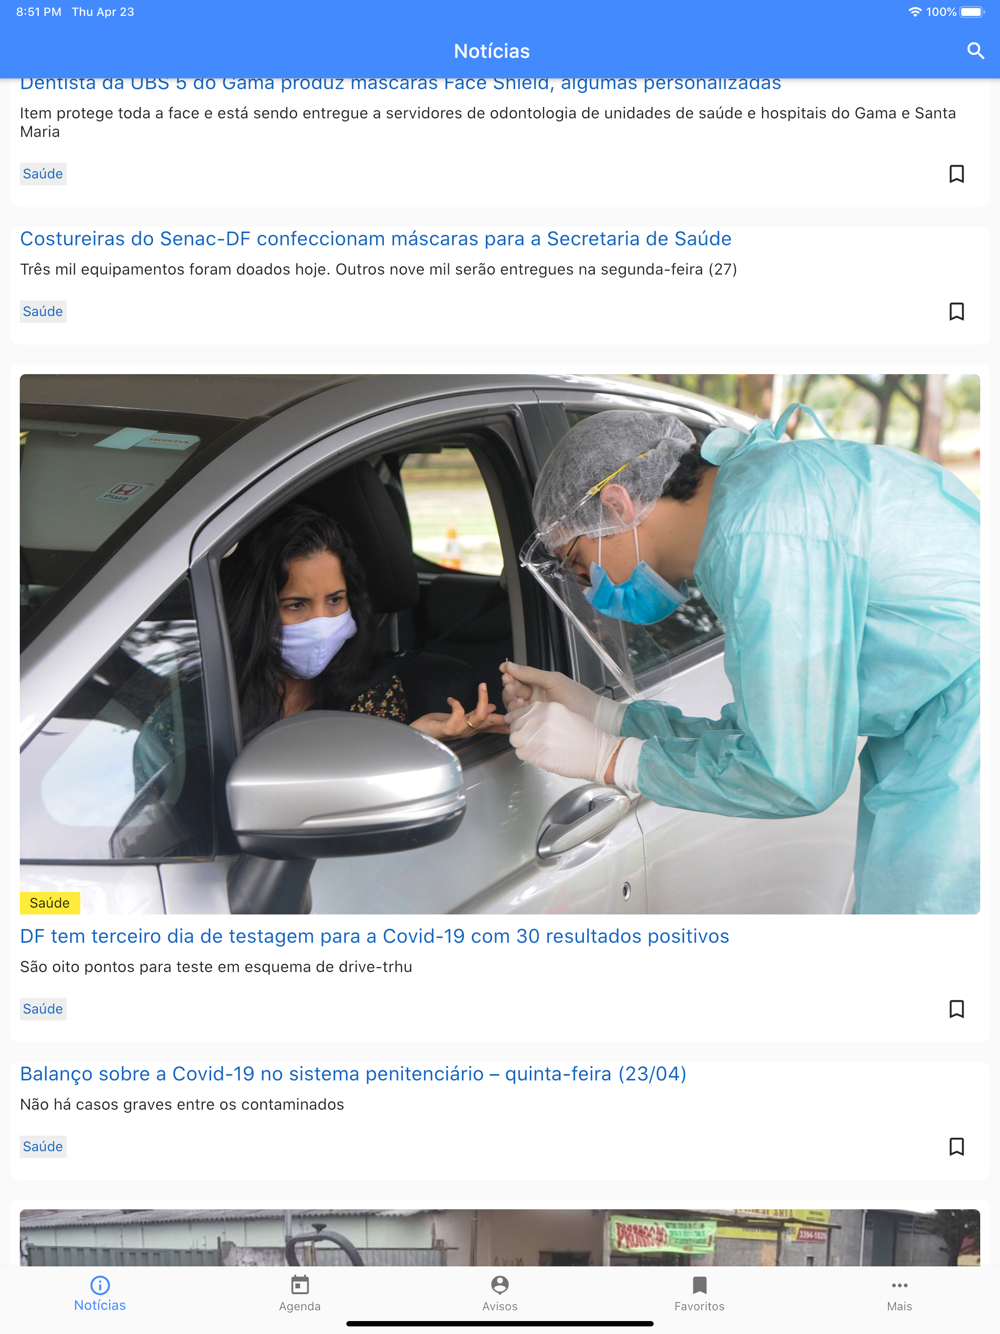This screenshot has height=1334, width=1000.
Task: Open headline DF tem terceiro dia de testagem
Action: [375, 936]
